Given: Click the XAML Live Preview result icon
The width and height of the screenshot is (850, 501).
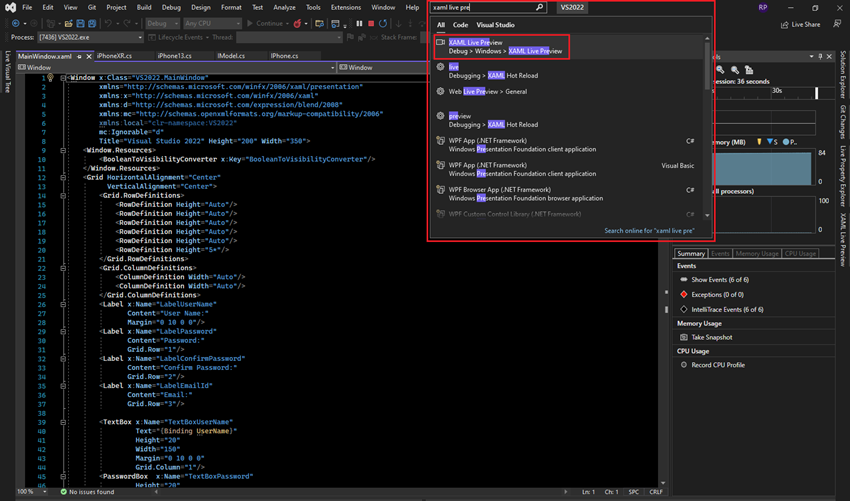Looking at the screenshot, I should click(441, 42).
